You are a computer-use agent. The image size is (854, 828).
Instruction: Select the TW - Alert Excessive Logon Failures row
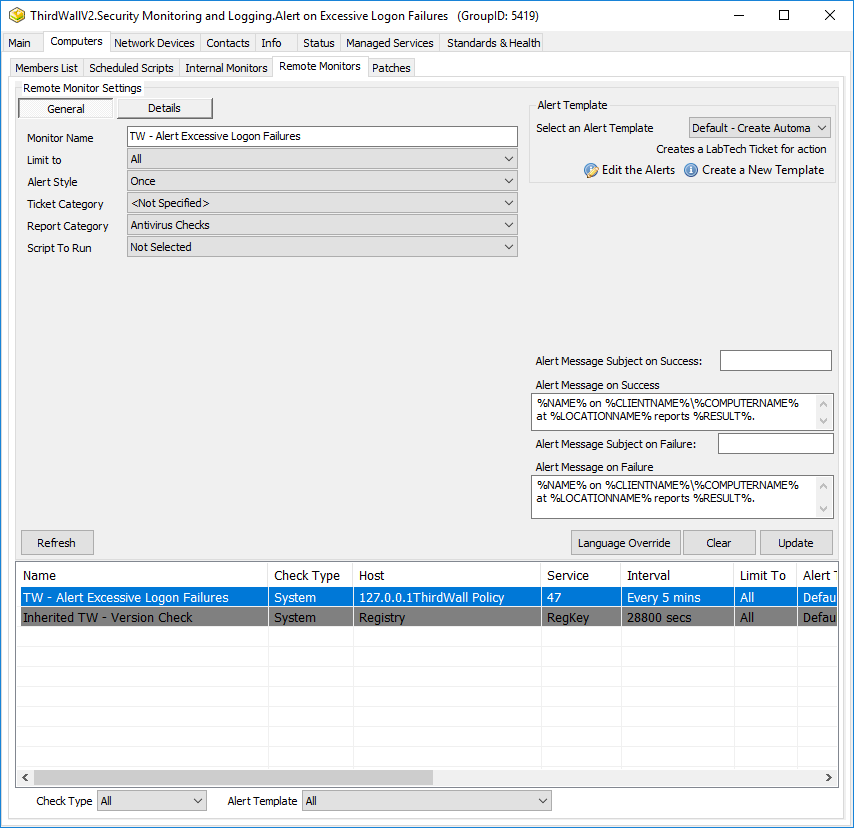[x=429, y=597]
